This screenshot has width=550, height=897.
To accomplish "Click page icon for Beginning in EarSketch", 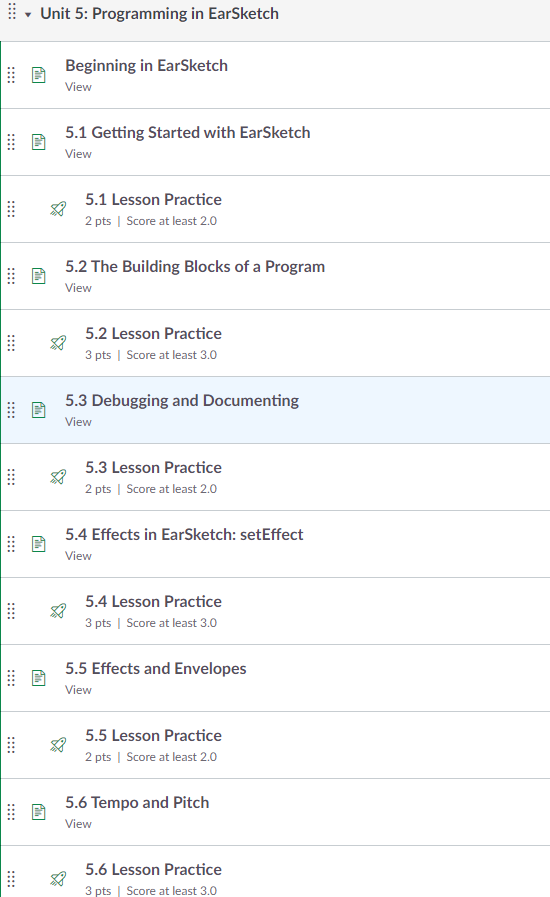I will [38, 75].
